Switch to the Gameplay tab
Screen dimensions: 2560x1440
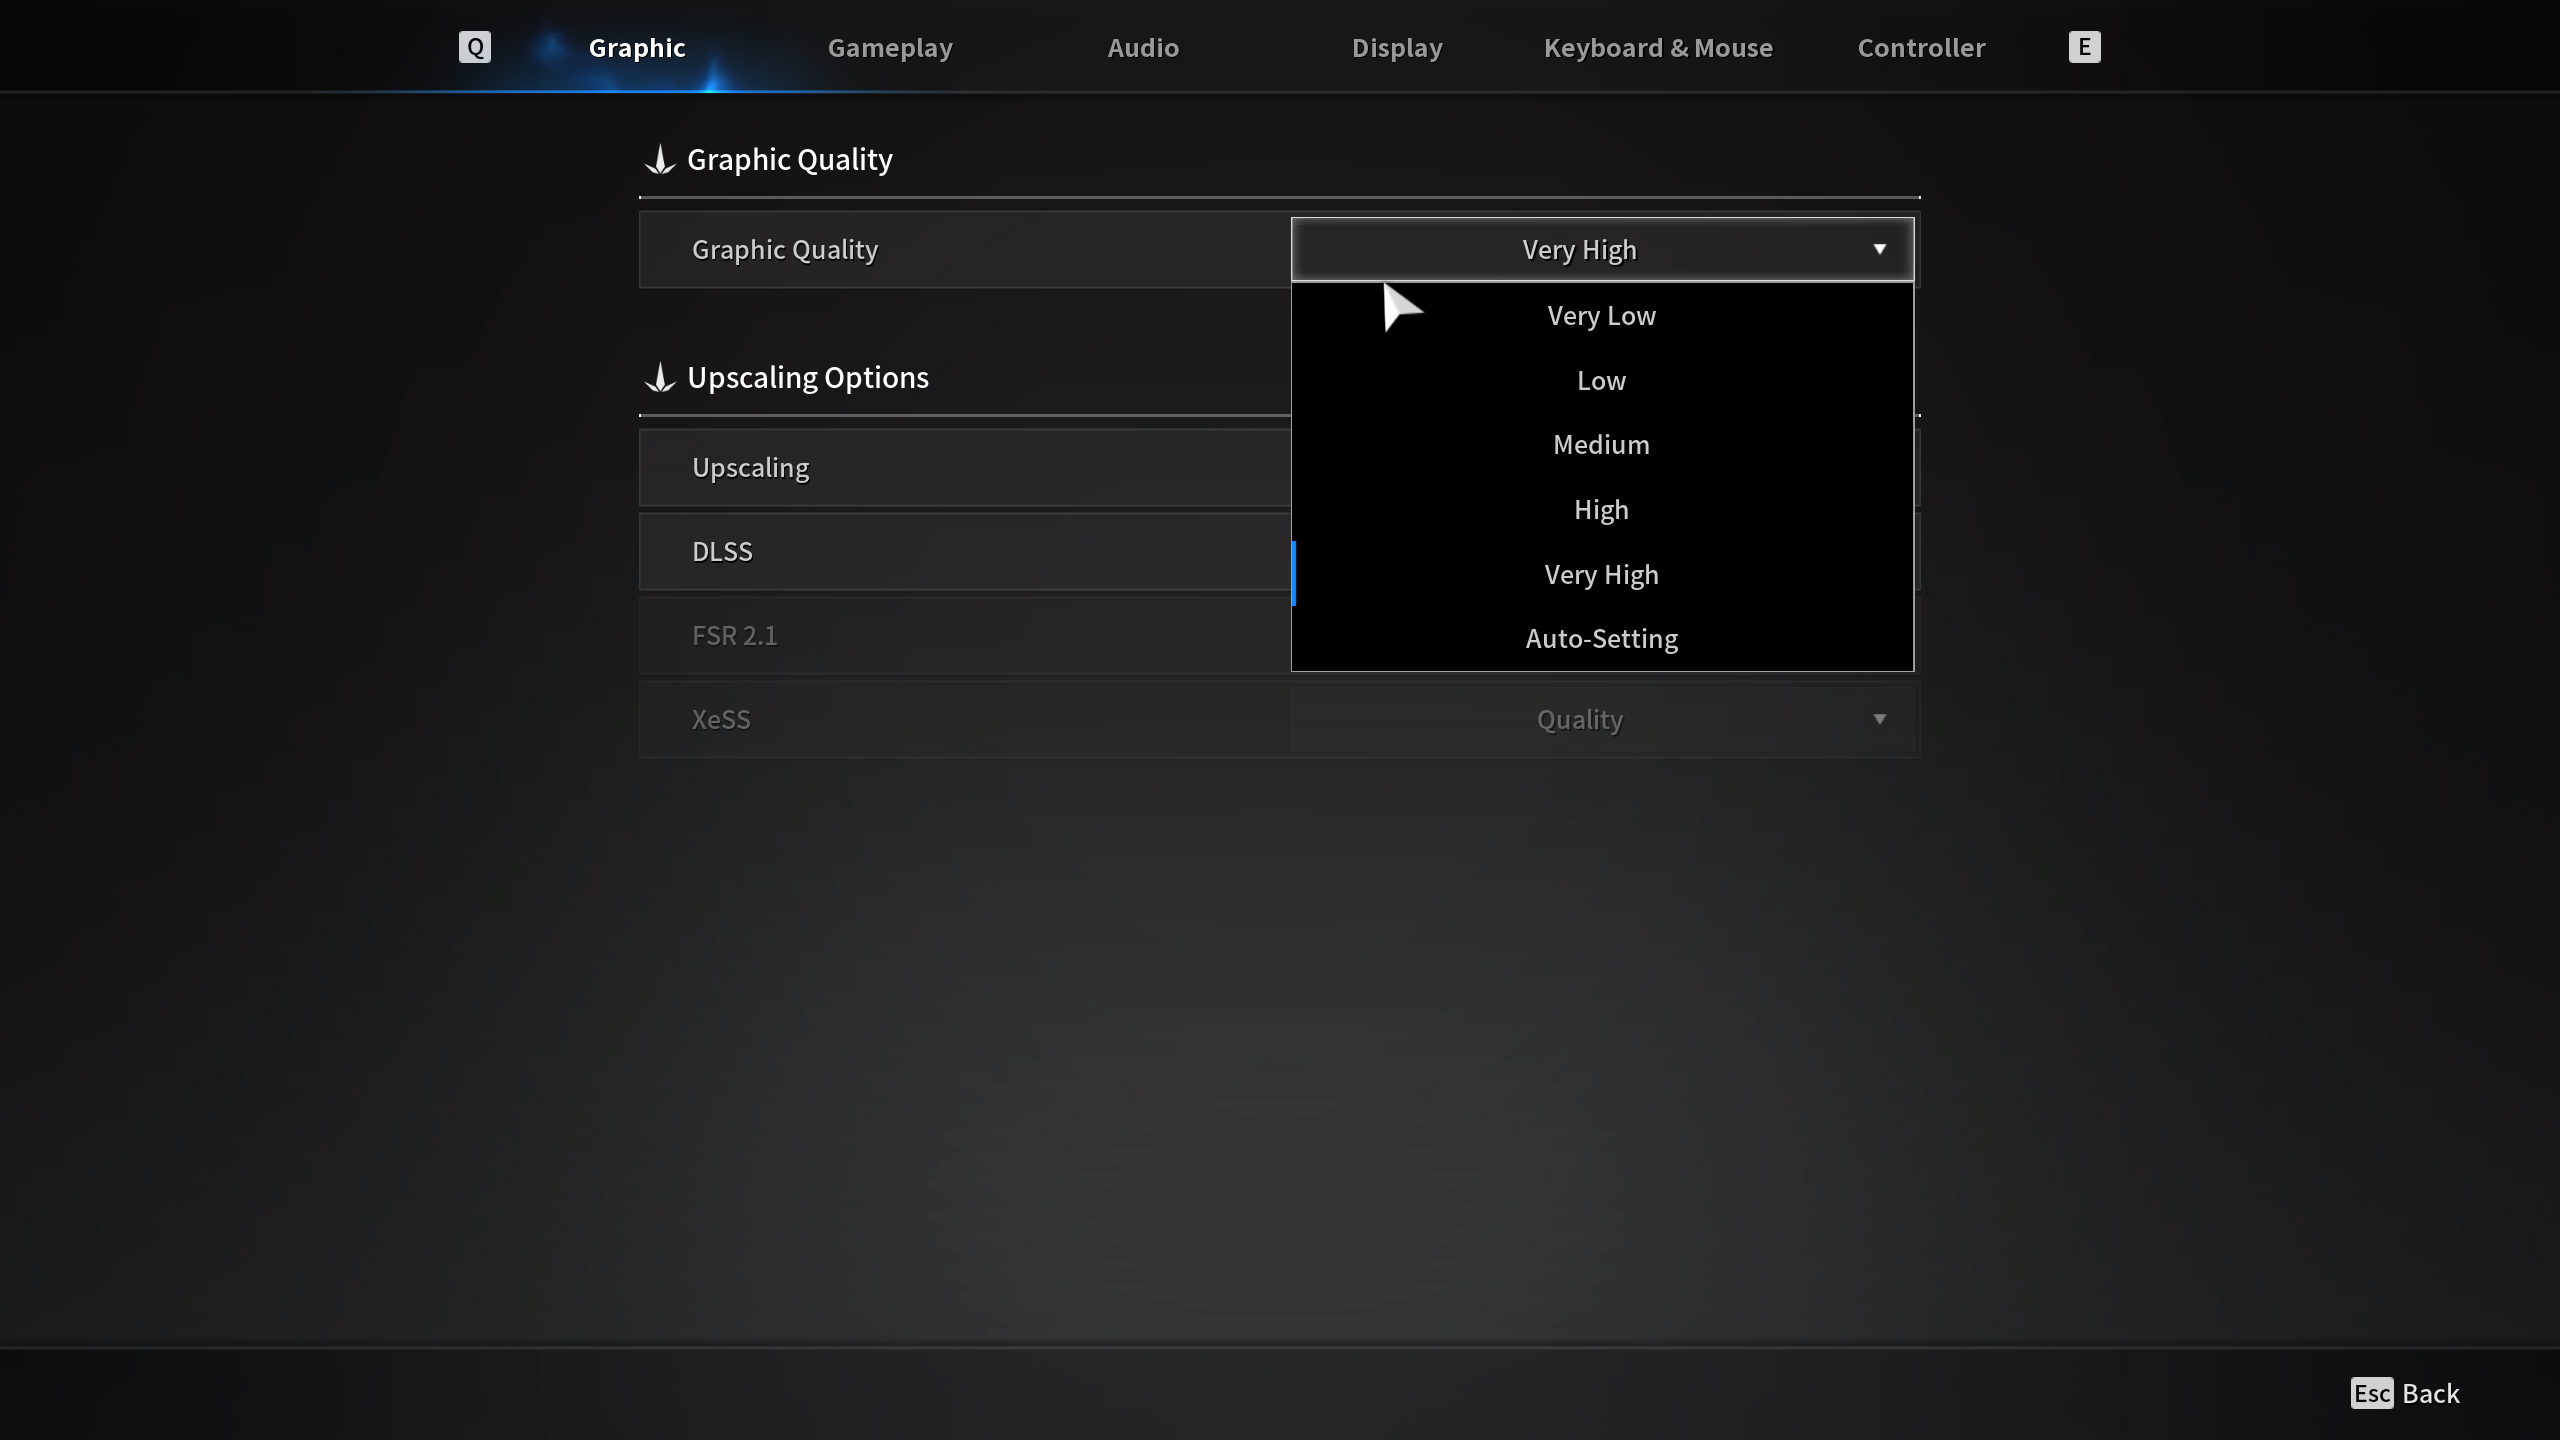(890, 48)
